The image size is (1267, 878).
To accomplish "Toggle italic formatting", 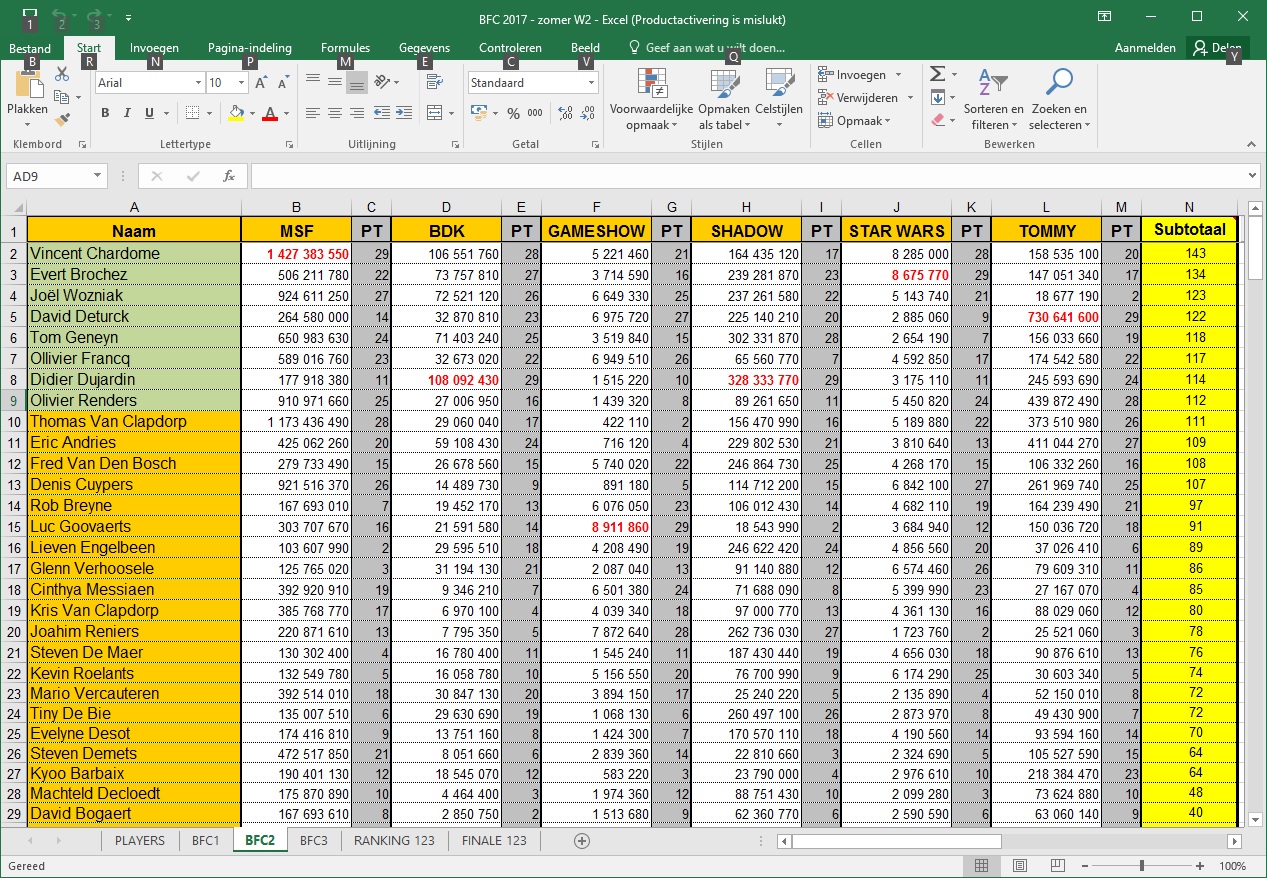I will coord(128,114).
